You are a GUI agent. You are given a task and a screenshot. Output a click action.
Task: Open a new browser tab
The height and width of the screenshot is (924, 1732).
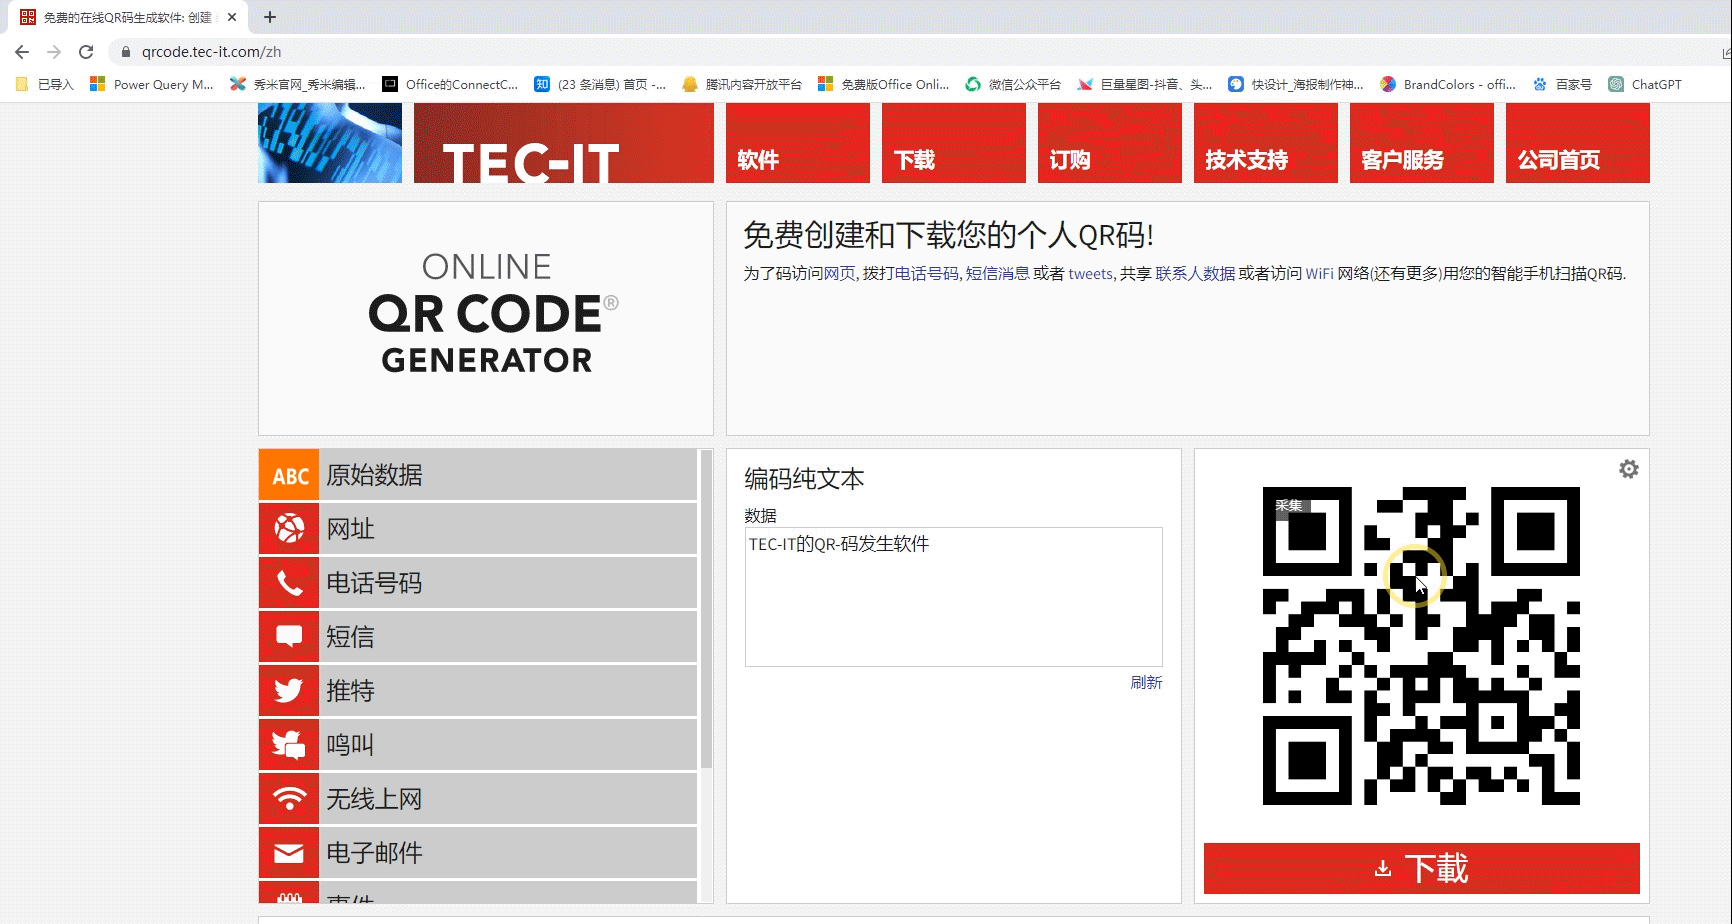tap(270, 17)
